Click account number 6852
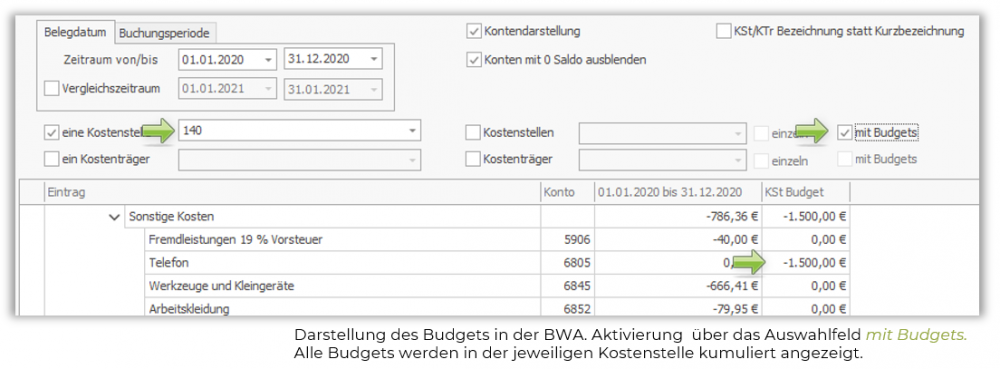This screenshot has width=1000, height=369. tap(578, 309)
